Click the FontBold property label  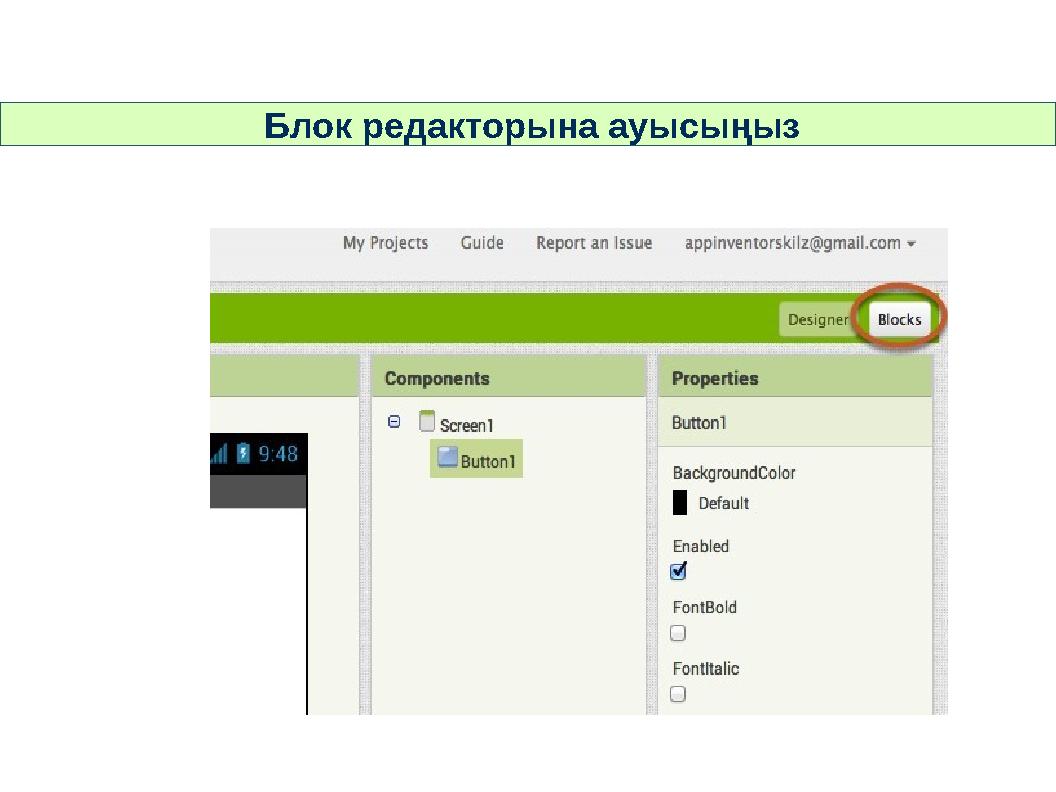[704, 607]
